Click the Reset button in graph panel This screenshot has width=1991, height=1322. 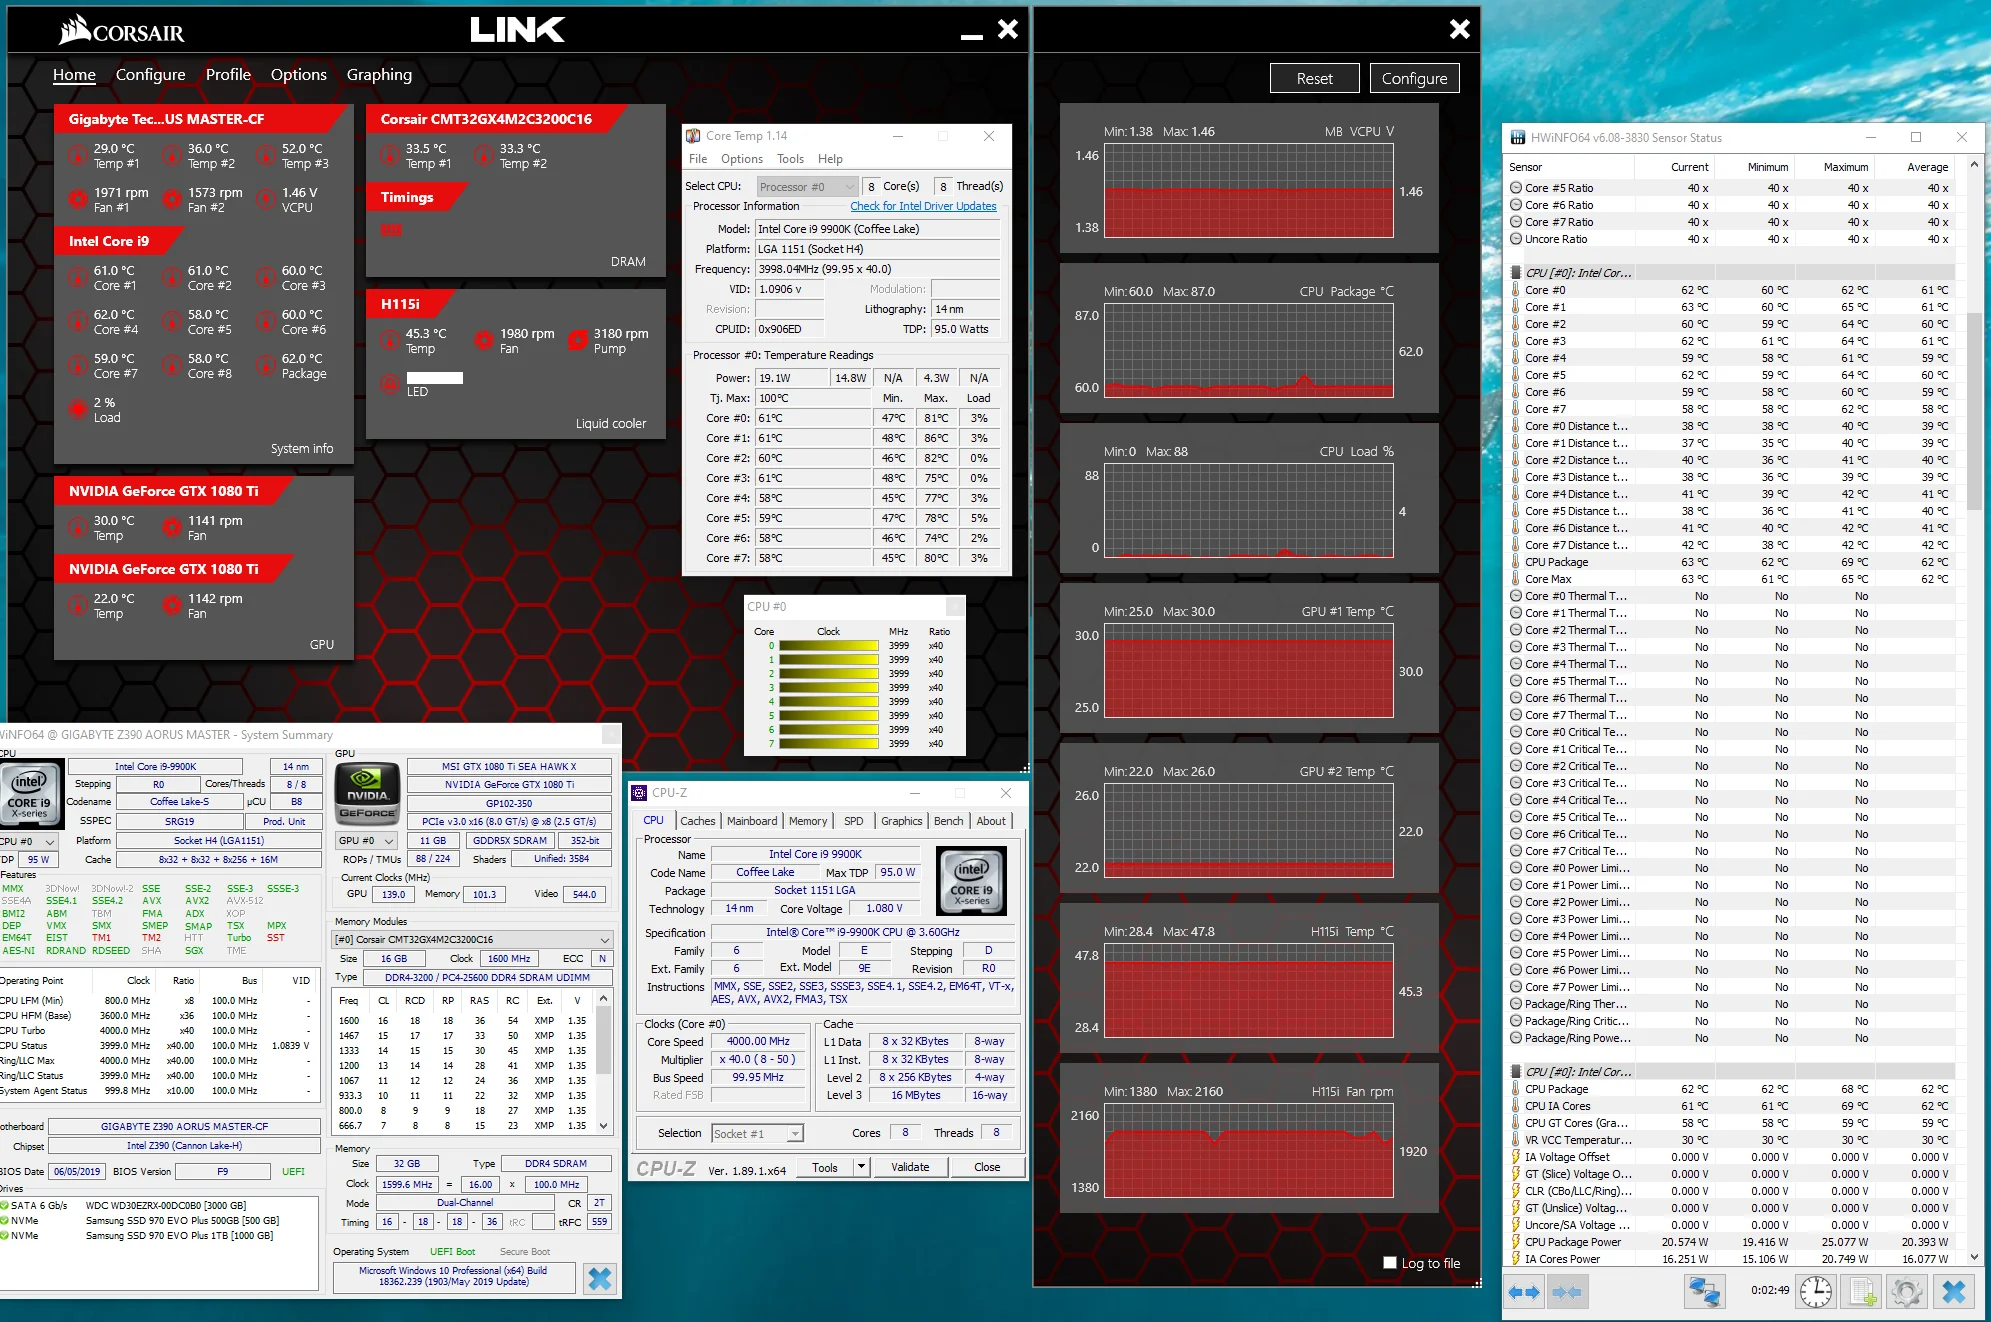(x=1314, y=78)
